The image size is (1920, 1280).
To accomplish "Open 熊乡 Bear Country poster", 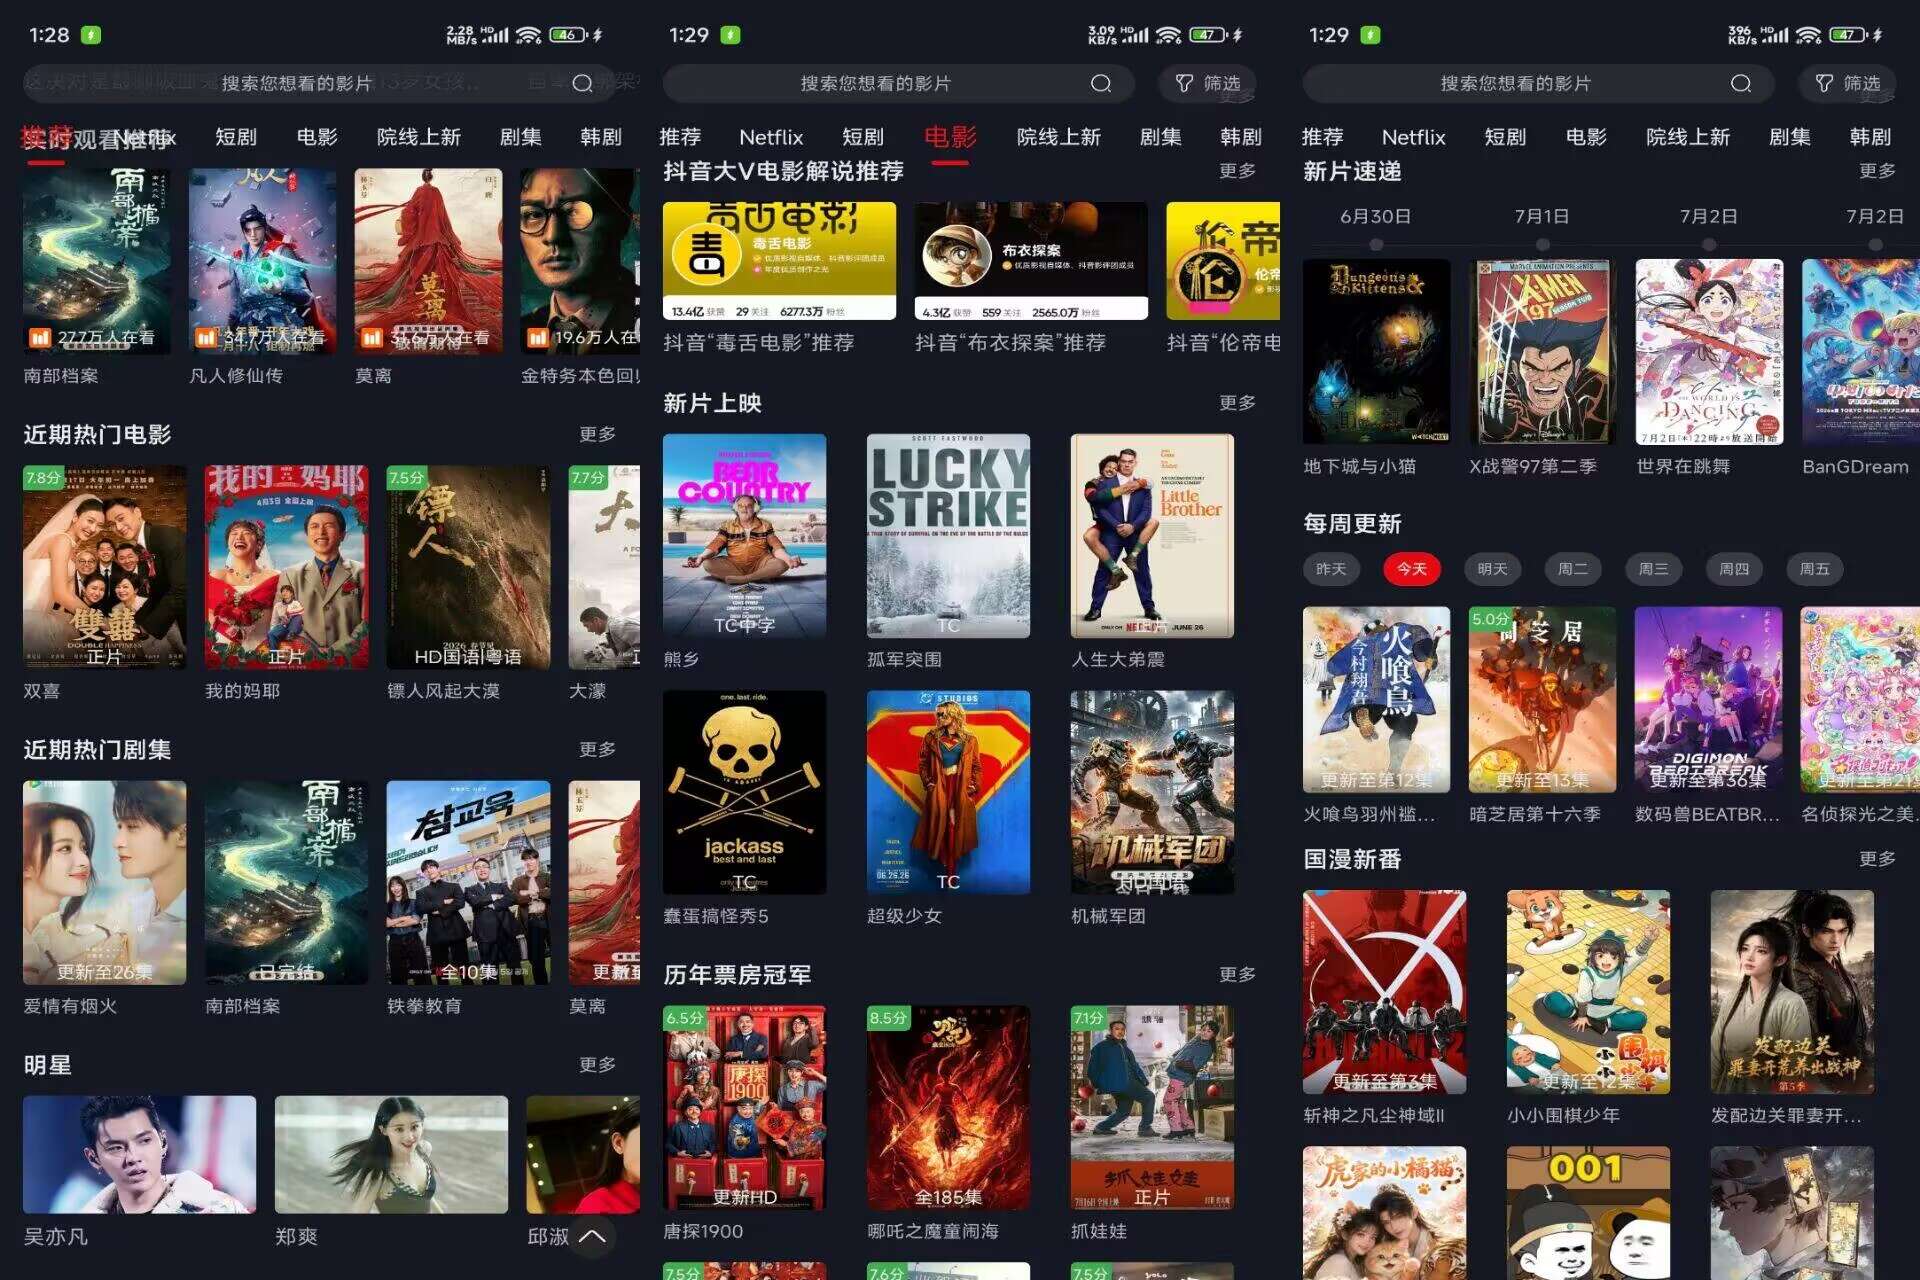I will pyautogui.click(x=744, y=536).
